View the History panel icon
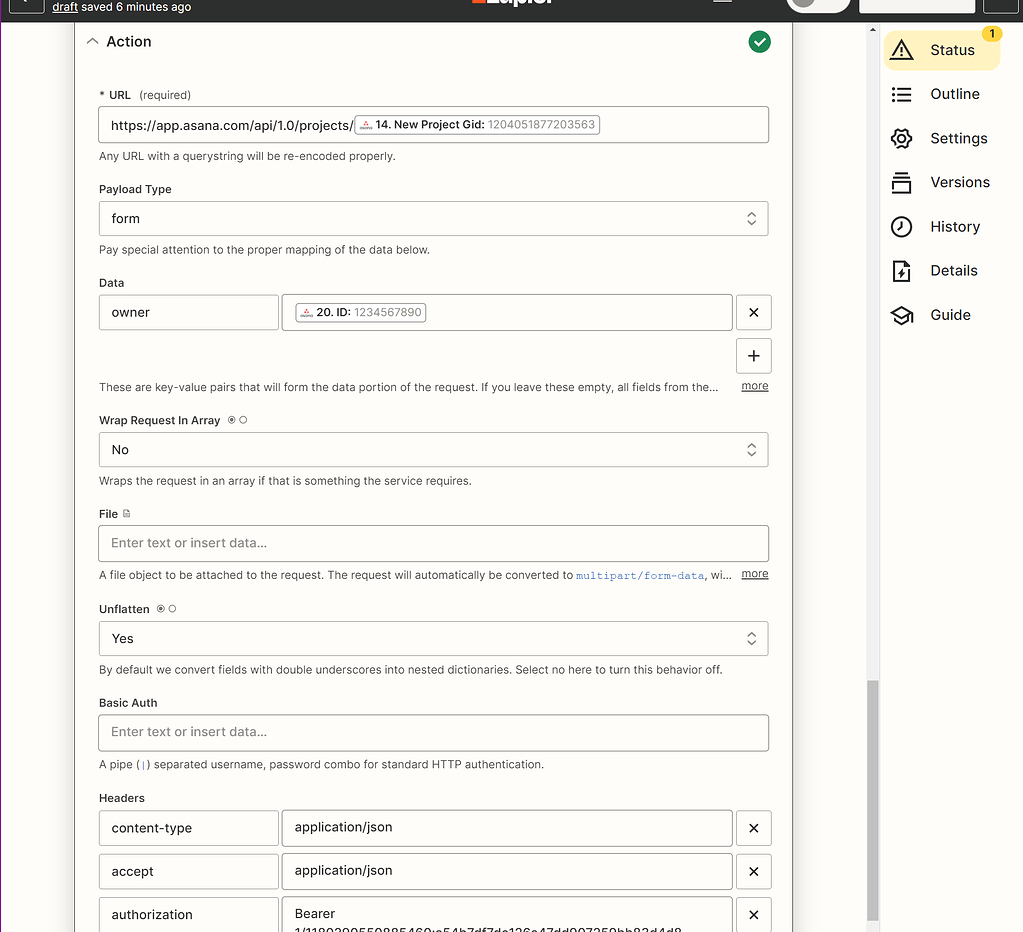The height and width of the screenshot is (932, 1023). tap(902, 226)
